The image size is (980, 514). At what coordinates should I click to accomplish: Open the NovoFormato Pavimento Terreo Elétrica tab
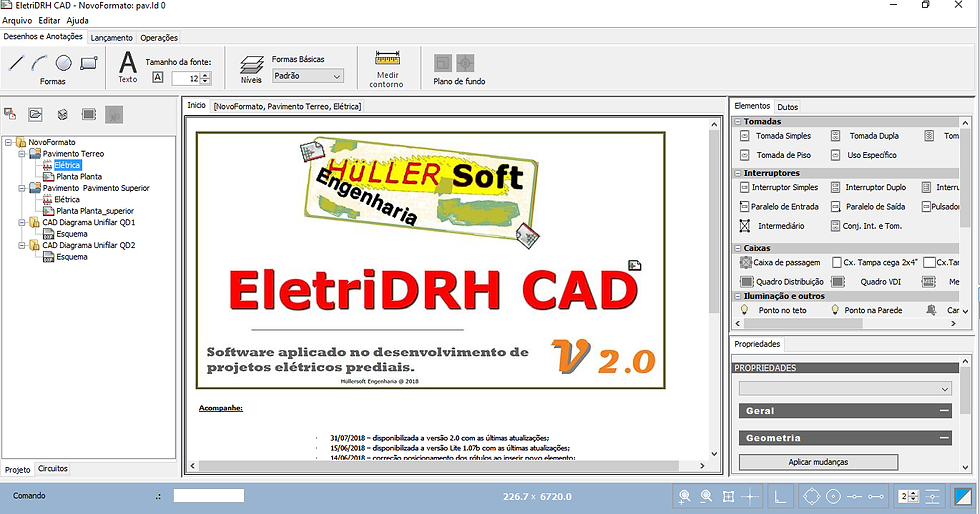coord(287,106)
